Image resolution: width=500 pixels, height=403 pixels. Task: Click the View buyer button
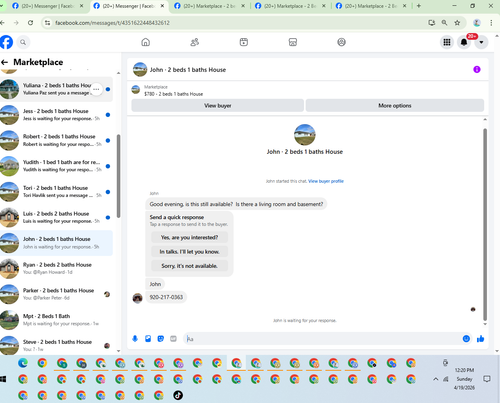click(218, 105)
